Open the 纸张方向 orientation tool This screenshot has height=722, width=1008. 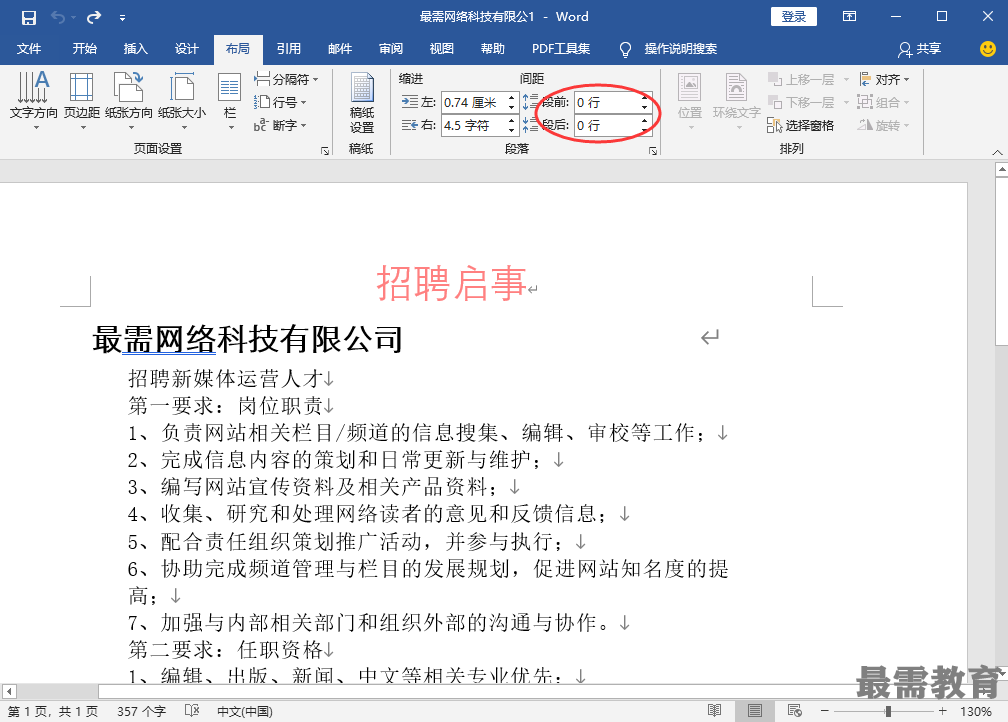[x=129, y=100]
